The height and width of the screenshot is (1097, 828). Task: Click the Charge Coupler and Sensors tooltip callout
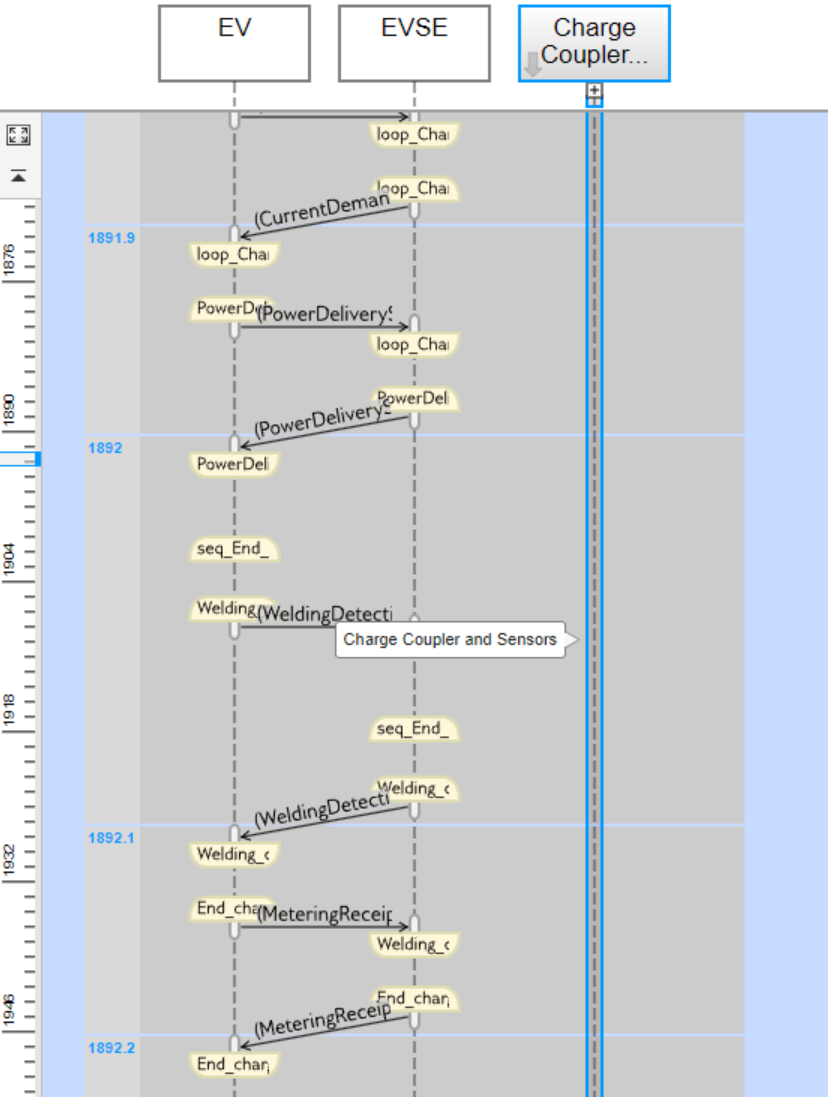(x=450, y=639)
